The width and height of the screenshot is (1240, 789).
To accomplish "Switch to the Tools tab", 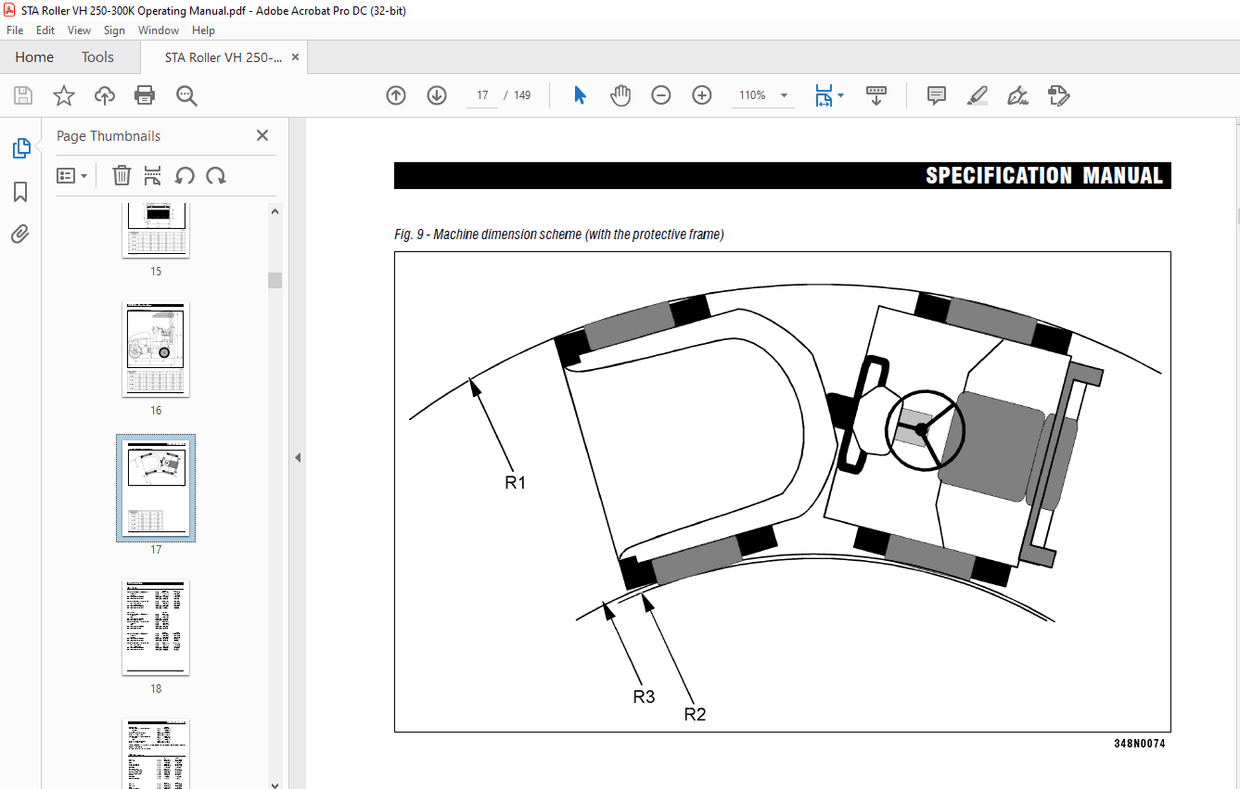I will pyautogui.click(x=98, y=57).
